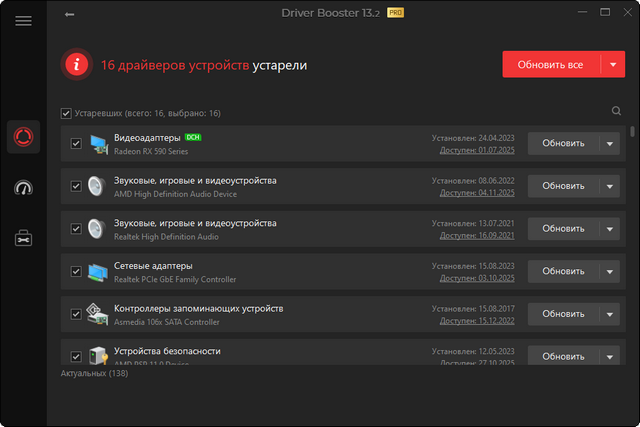The image size is (640, 427).
Task: Open available date link 01.07.2025
Action: [477, 150]
